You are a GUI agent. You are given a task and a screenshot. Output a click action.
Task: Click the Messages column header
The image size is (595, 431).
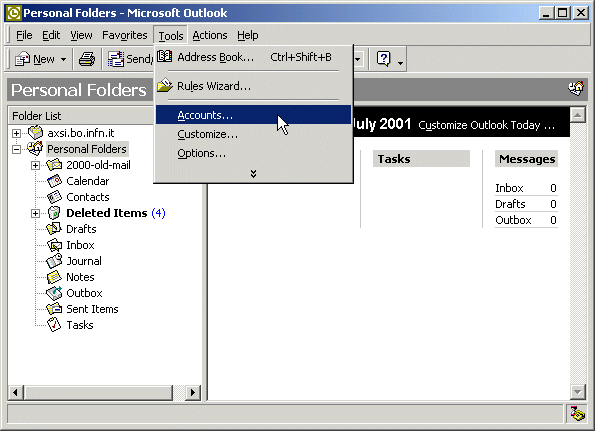[x=527, y=159]
